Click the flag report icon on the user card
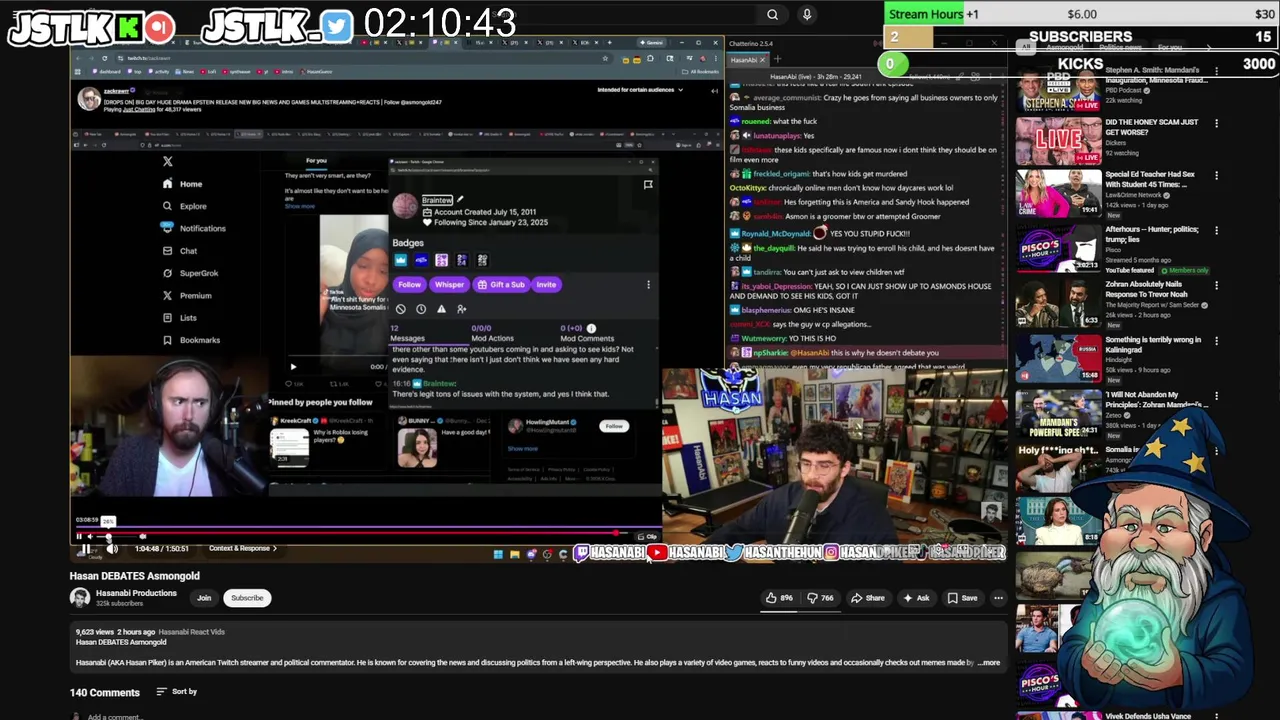This screenshot has width=1280, height=720. coord(648,184)
